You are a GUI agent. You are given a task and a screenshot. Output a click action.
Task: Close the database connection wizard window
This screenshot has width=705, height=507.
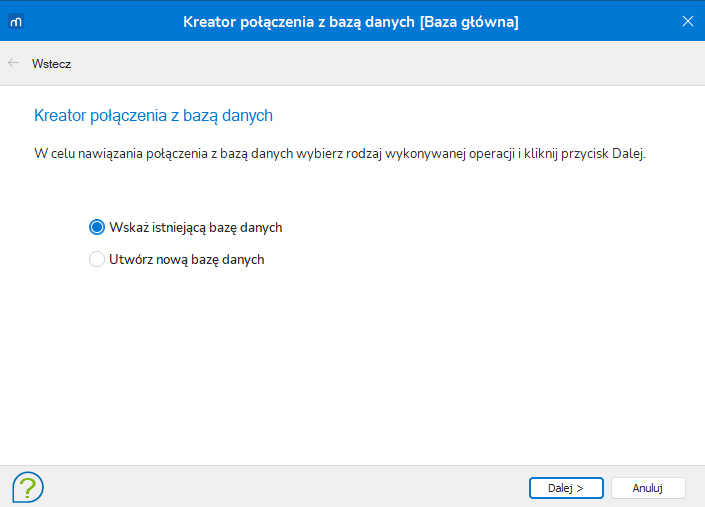tap(687, 21)
